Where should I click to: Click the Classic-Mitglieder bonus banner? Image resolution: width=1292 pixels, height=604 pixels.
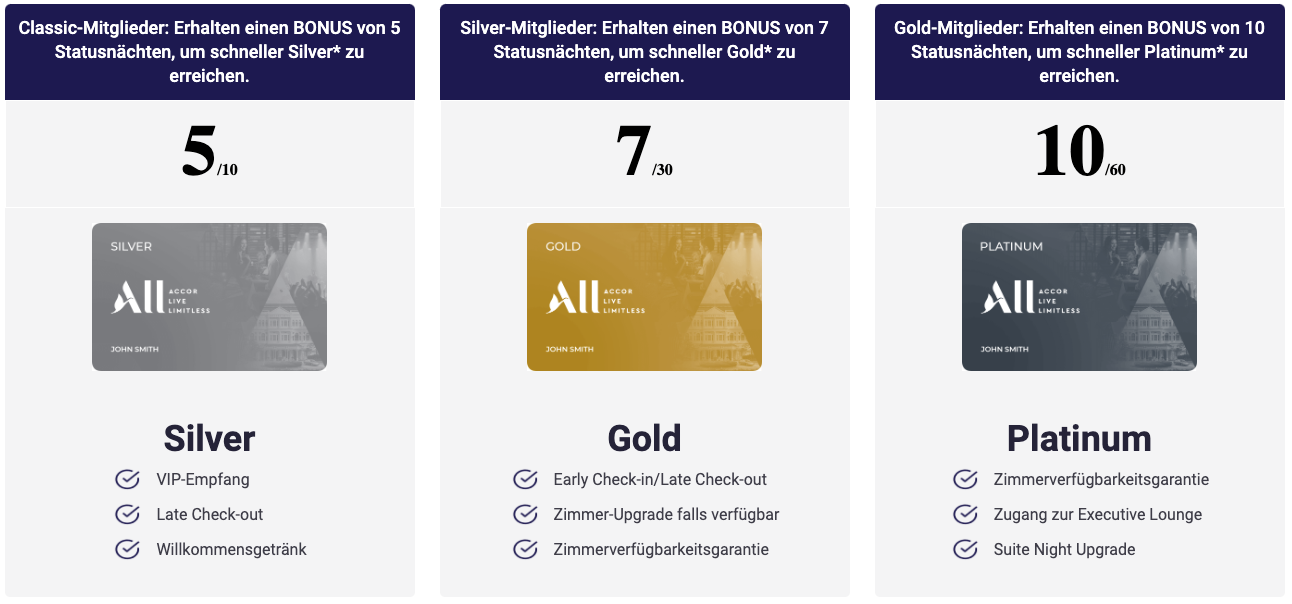(x=210, y=52)
